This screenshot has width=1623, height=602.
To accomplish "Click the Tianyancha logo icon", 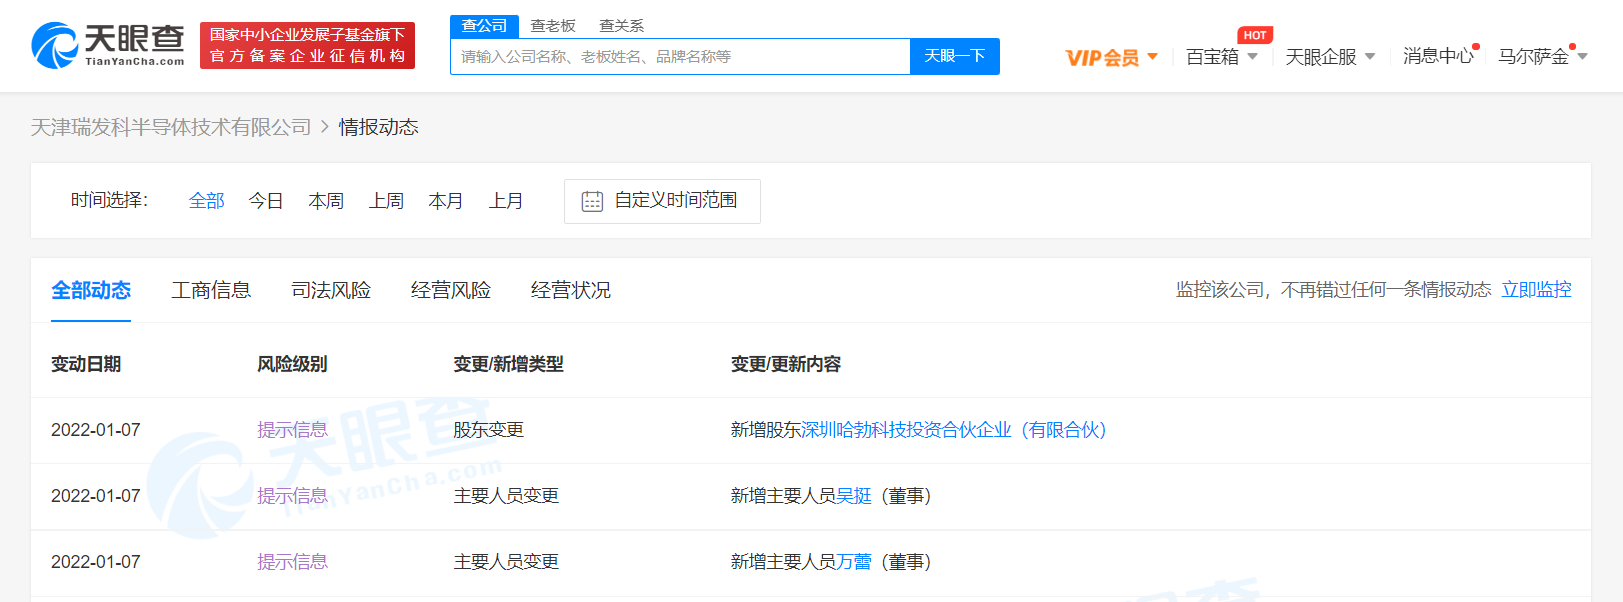I will [x=56, y=46].
